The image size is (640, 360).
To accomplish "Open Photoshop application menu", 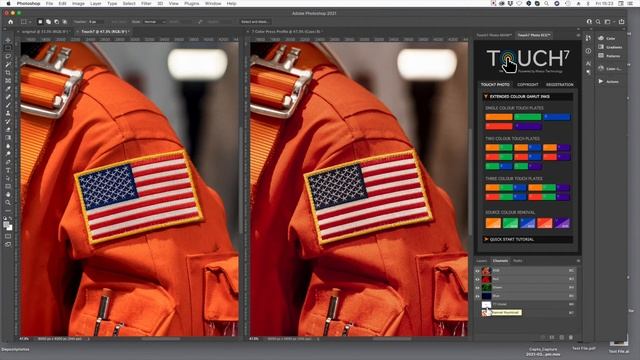I will 28,3.
